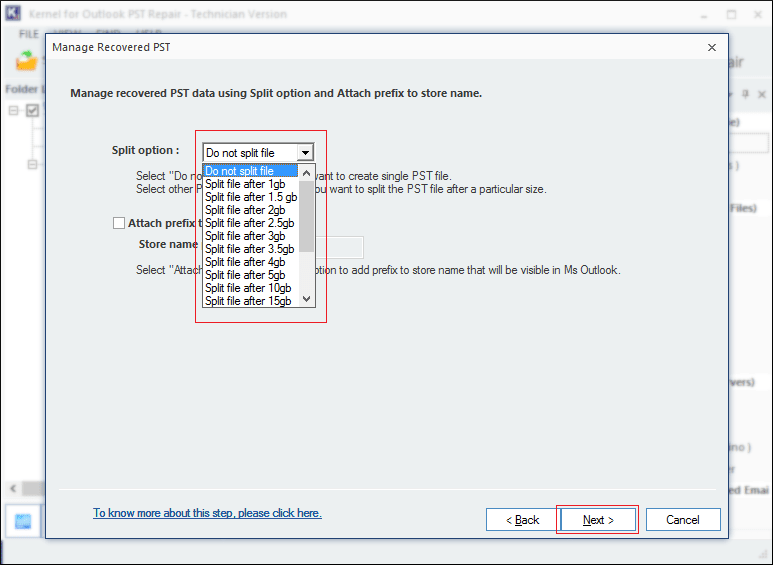Click the Store name input field

[339, 247]
